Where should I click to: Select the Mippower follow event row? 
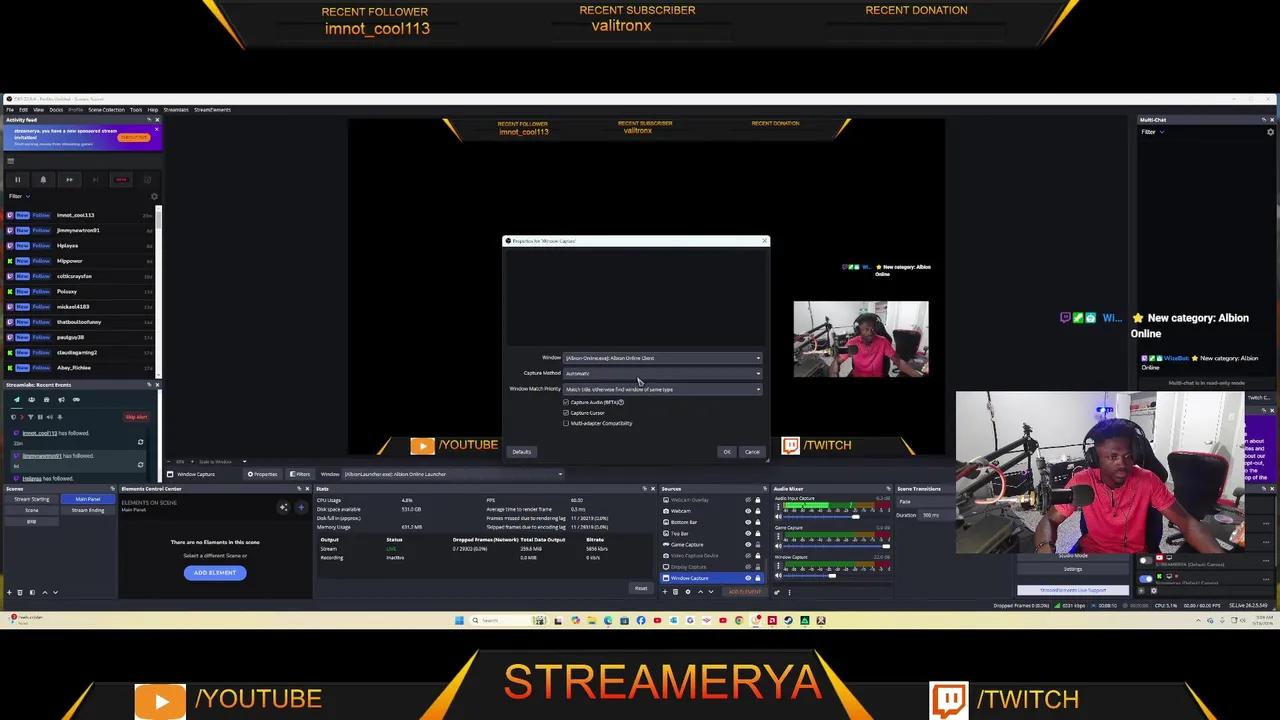[x=80, y=261]
